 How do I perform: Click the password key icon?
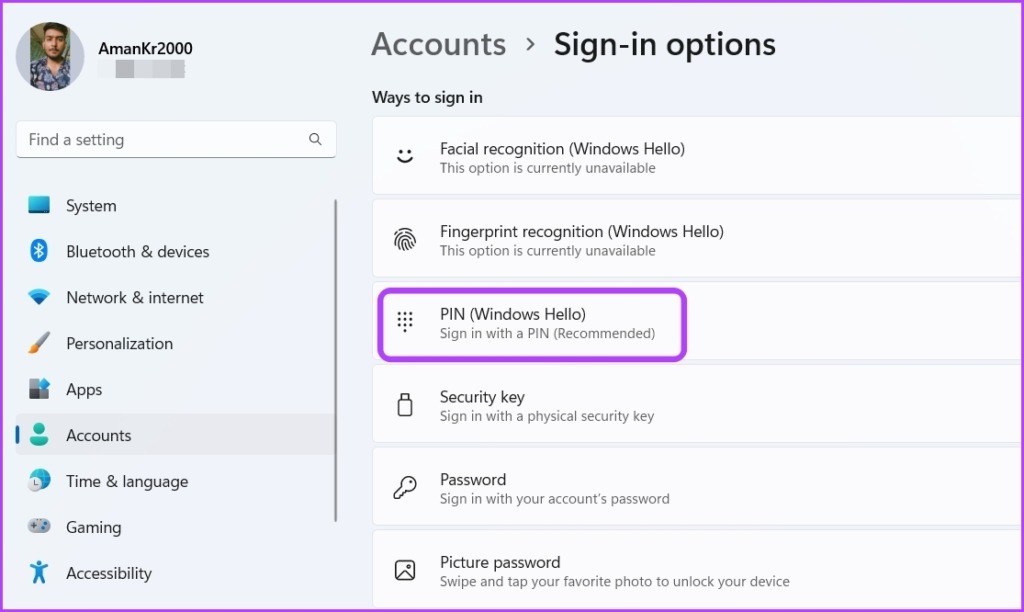coord(404,487)
